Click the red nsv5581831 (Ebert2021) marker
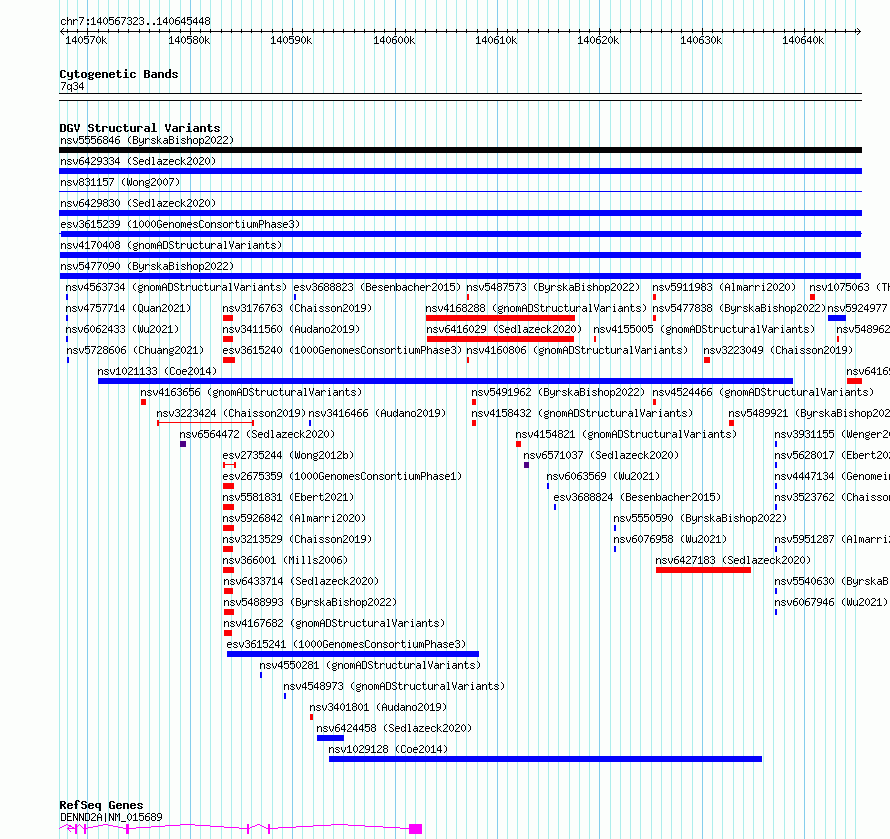Image resolution: width=890 pixels, height=839 pixels. pyautogui.click(x=229, y=507)
